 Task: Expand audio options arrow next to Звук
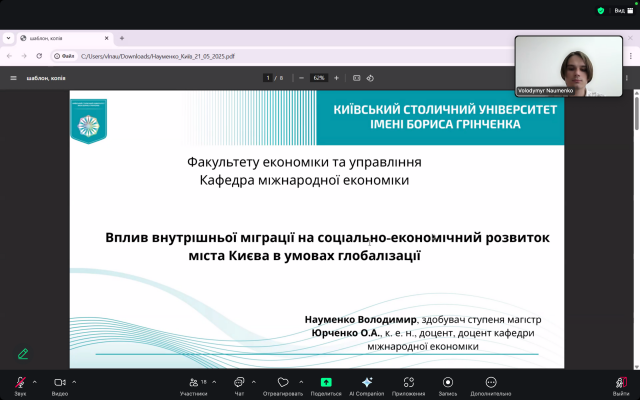point(34,382)
